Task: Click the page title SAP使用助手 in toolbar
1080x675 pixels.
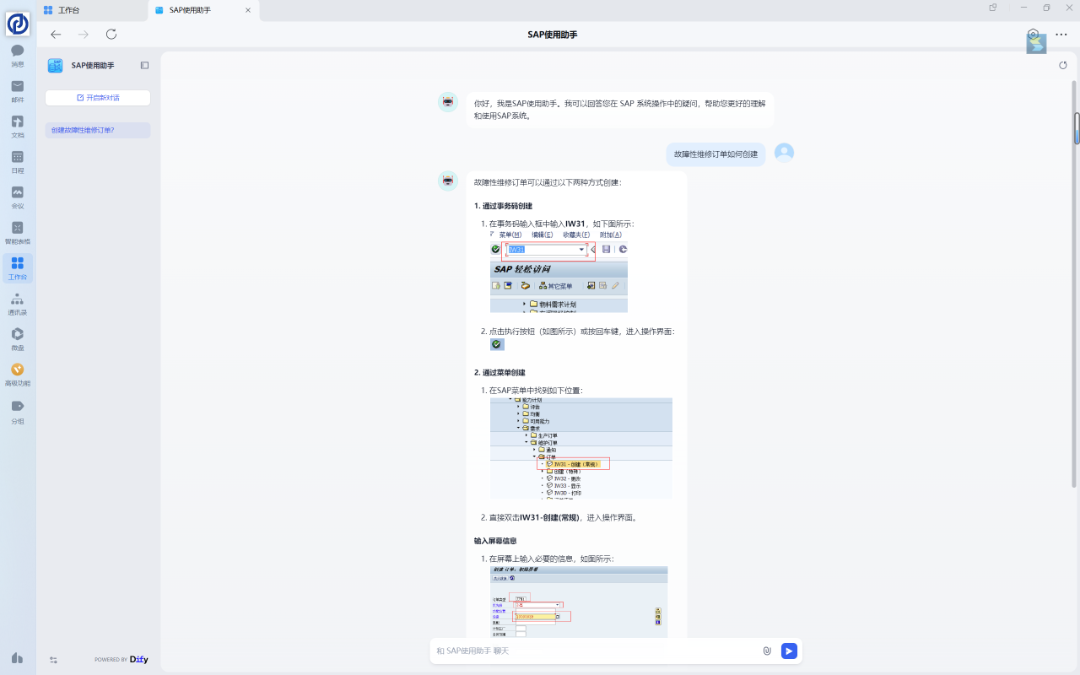Action: click(x=552, y=34)
